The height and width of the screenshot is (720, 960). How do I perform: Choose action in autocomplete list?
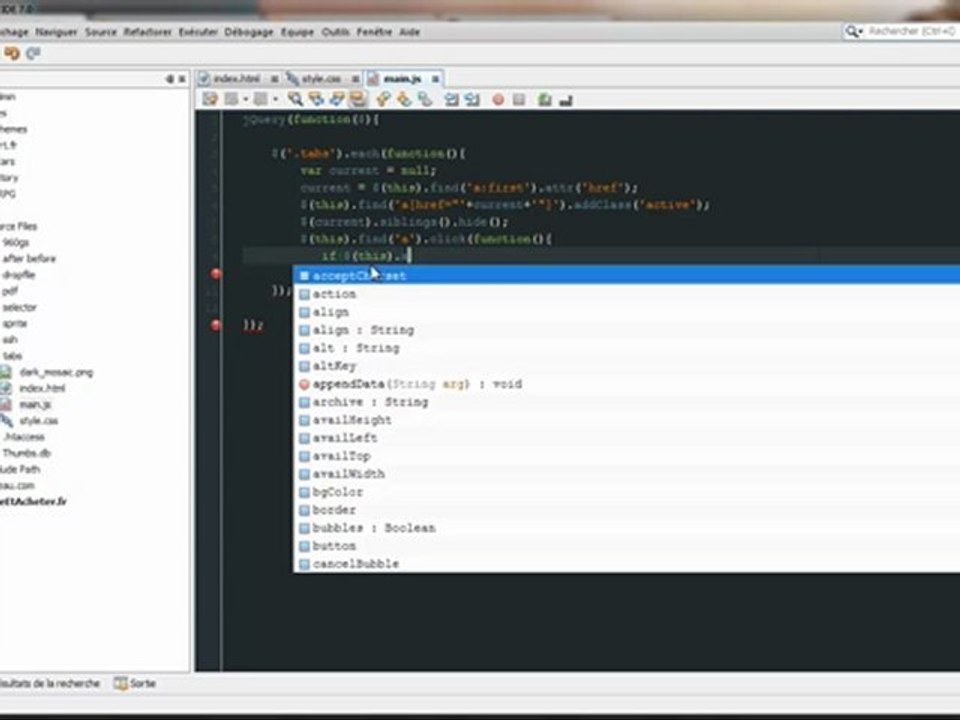coord(627,294)
